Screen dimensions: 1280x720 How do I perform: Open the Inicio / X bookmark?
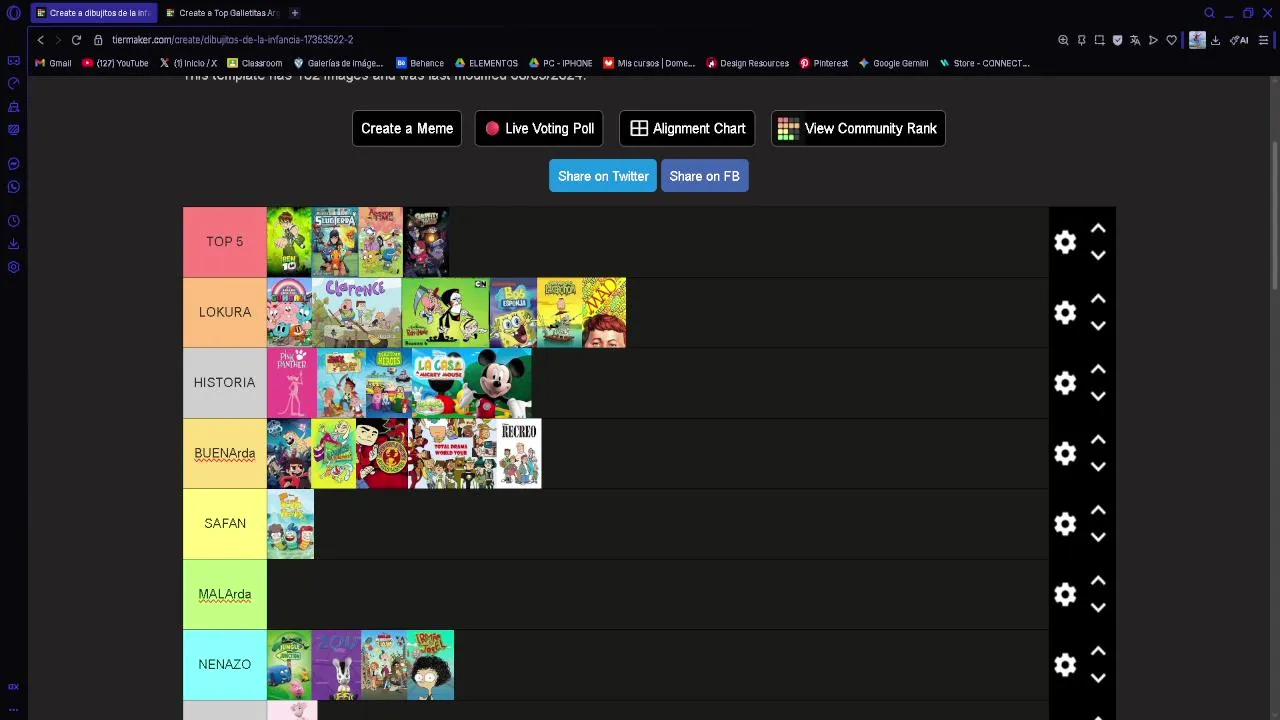pyautogui.click(x=189, y=63)
